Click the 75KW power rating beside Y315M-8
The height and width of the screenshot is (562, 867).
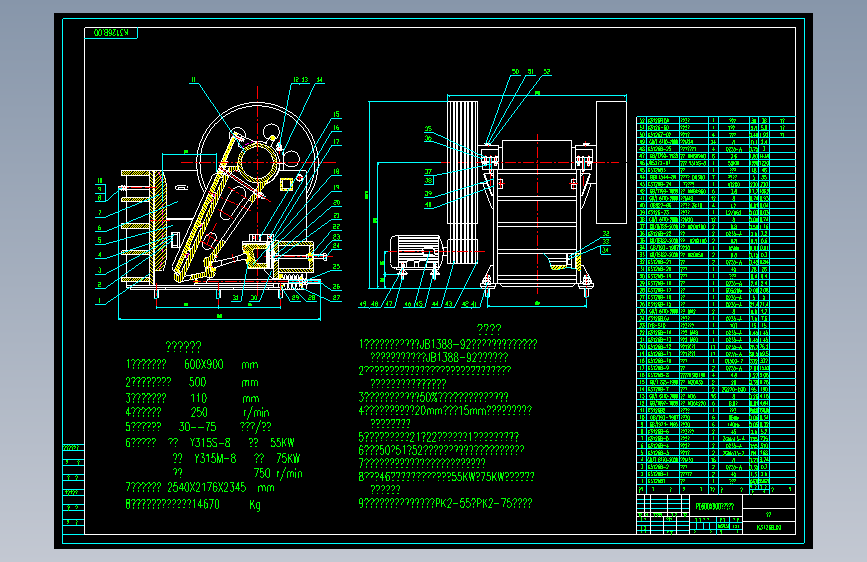coord(288,459)
